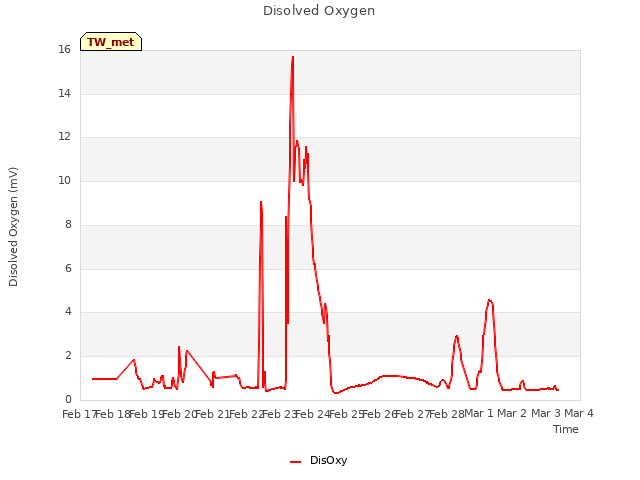The width and height of the screenshot is (640, 480).
Task: Click the Mar 2 x-axis tick label
Action: [512, 413]
